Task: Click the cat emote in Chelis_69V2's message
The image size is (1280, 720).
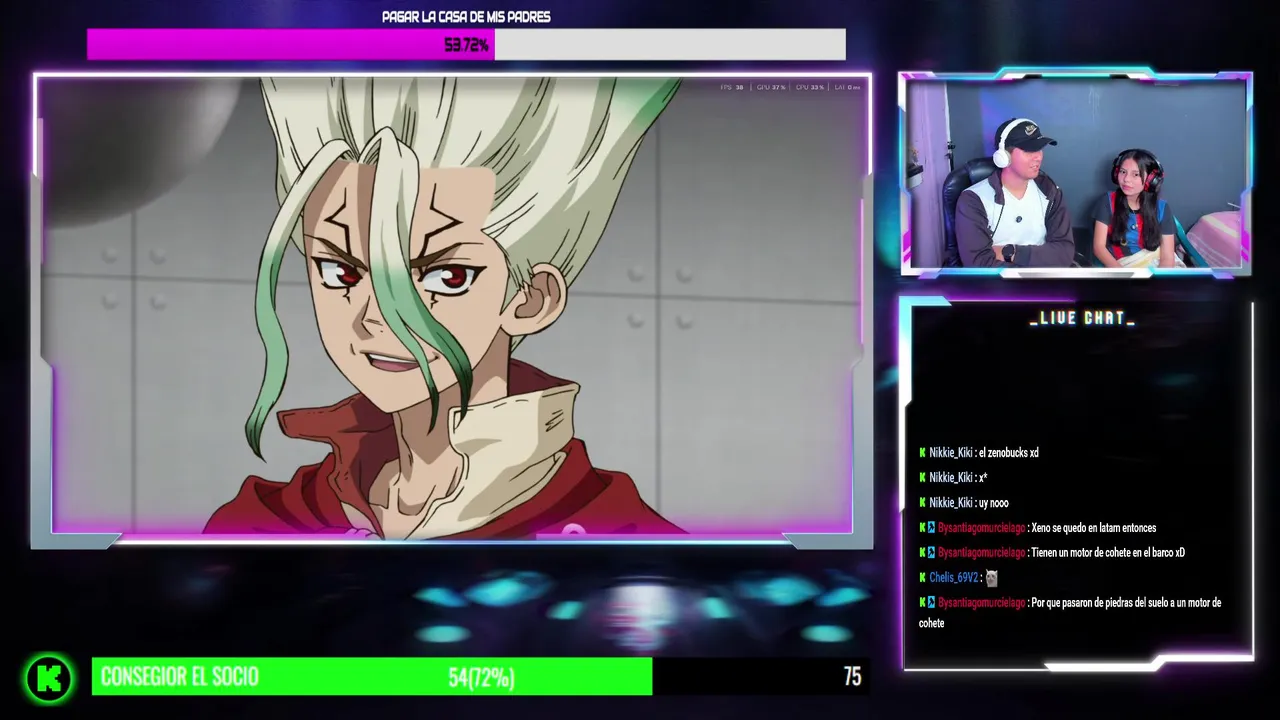Action: coord(991,578)
